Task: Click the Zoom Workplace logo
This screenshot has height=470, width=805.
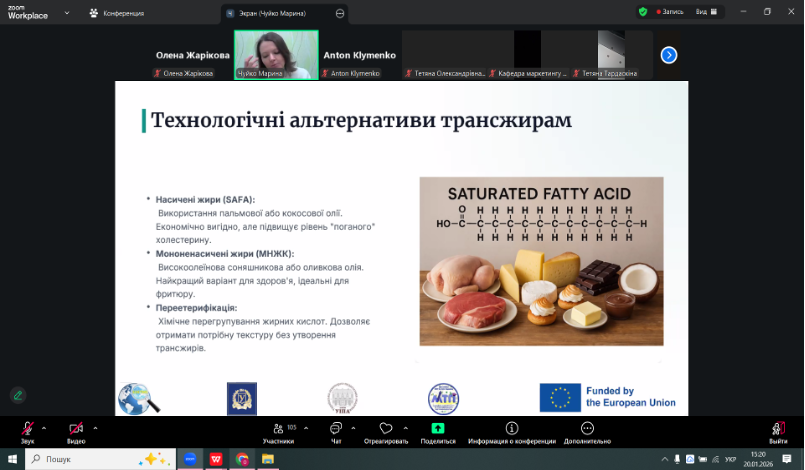Action: (x=28, y=12)
